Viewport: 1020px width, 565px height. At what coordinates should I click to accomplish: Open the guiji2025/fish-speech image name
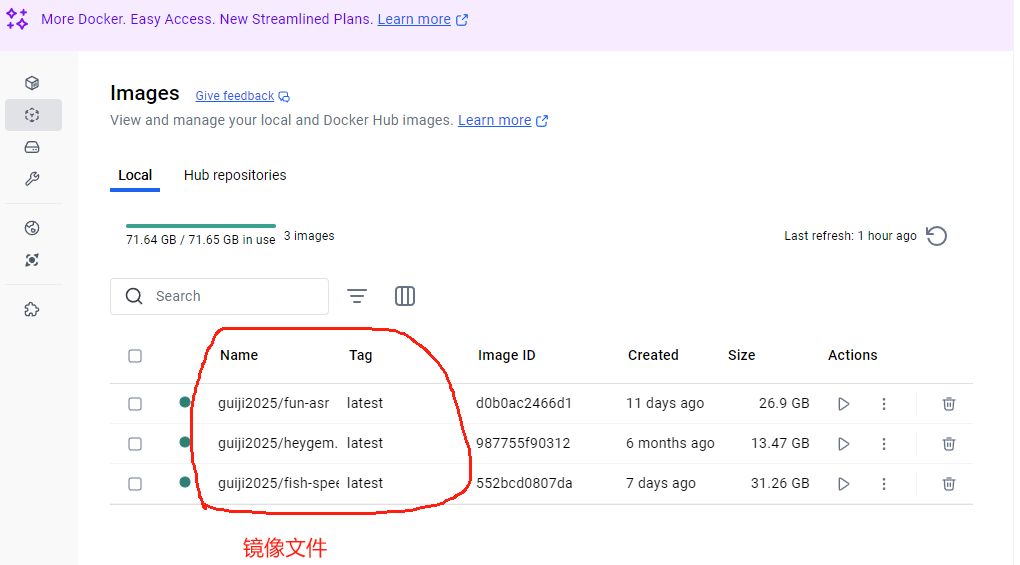[x=278, y=483]
